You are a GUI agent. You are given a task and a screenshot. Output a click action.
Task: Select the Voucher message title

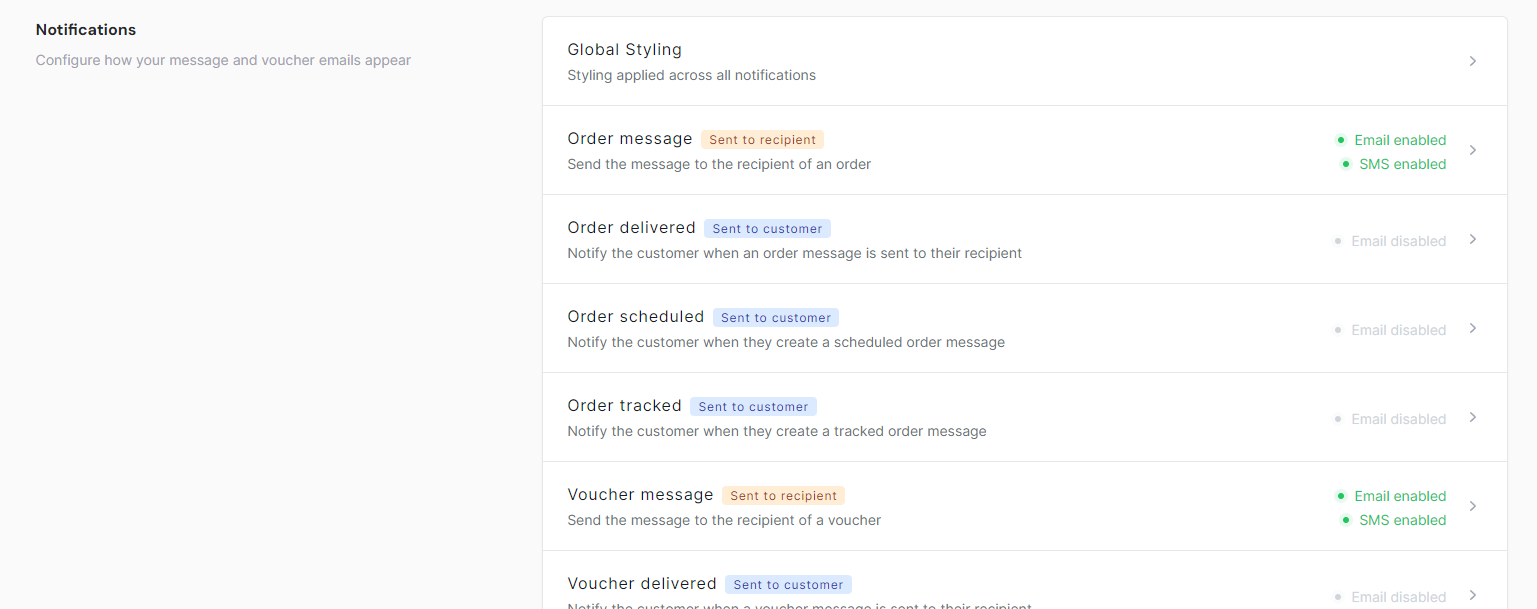coord(640,495)
